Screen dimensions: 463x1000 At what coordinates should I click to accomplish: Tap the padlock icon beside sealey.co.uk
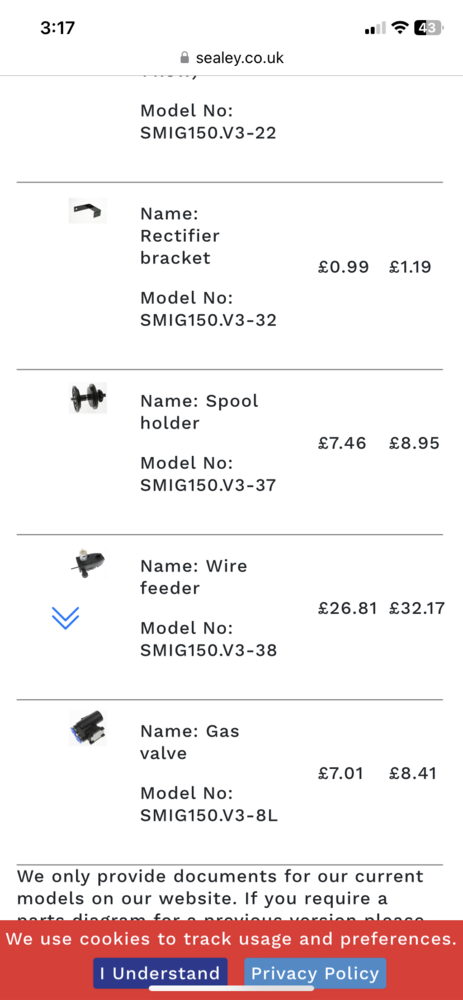pyautogui.click(x=185, y=58)
